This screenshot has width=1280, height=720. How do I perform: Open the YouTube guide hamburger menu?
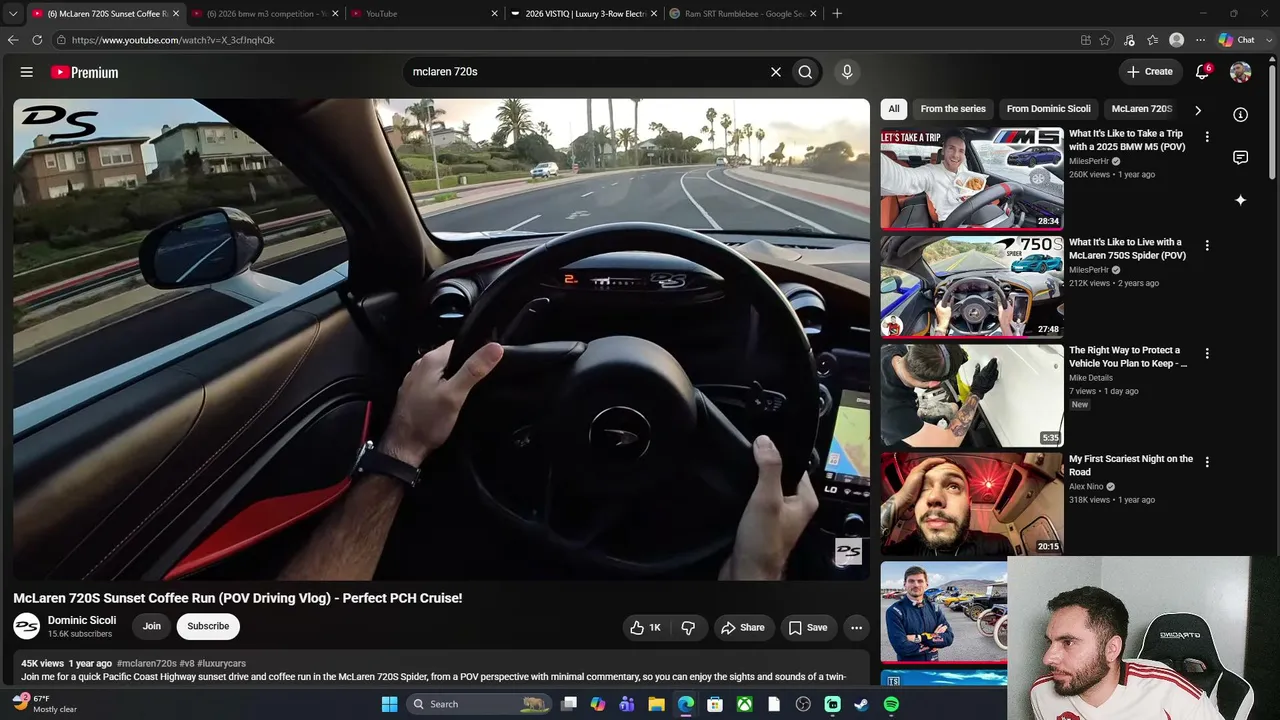27,72
